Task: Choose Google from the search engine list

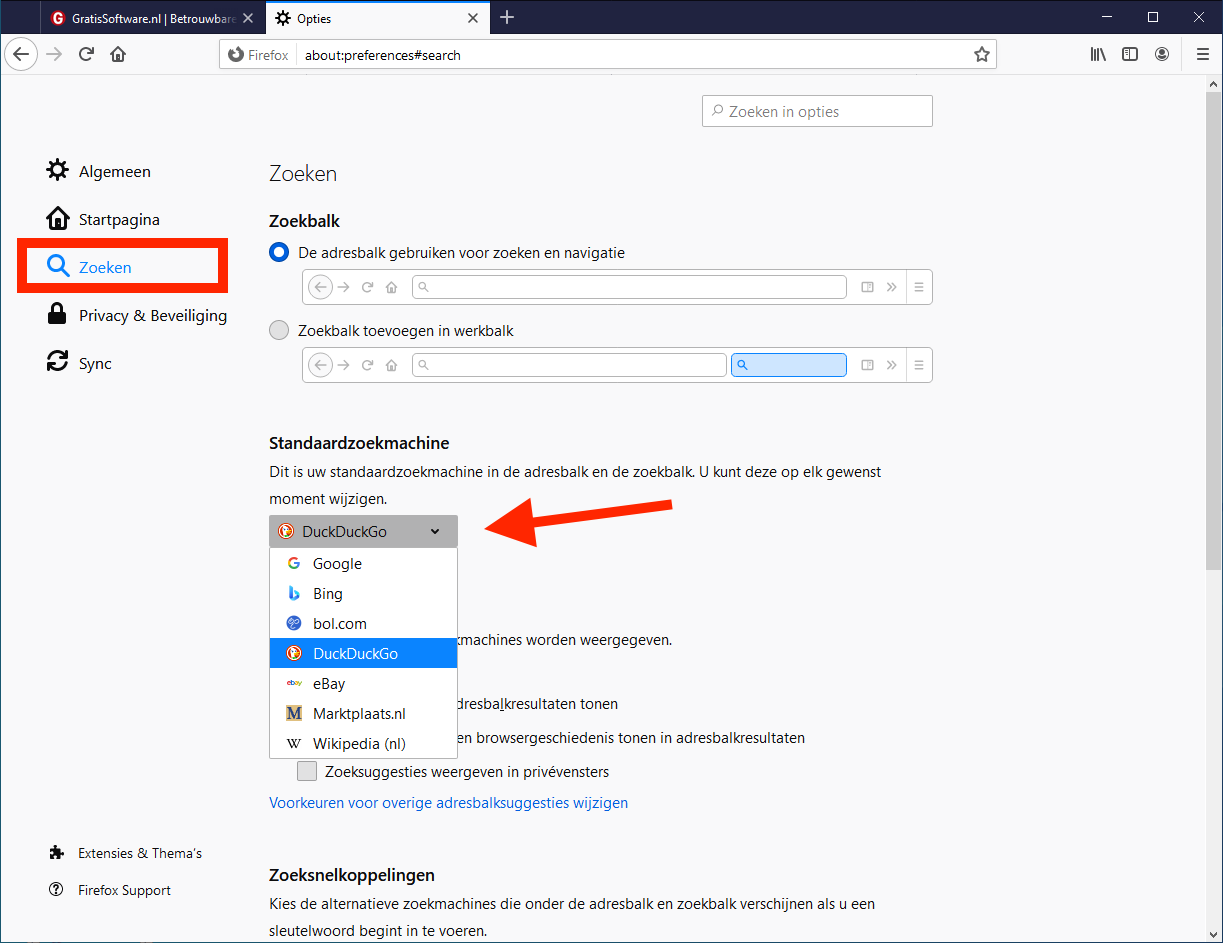Action: (x=337, y=564)
